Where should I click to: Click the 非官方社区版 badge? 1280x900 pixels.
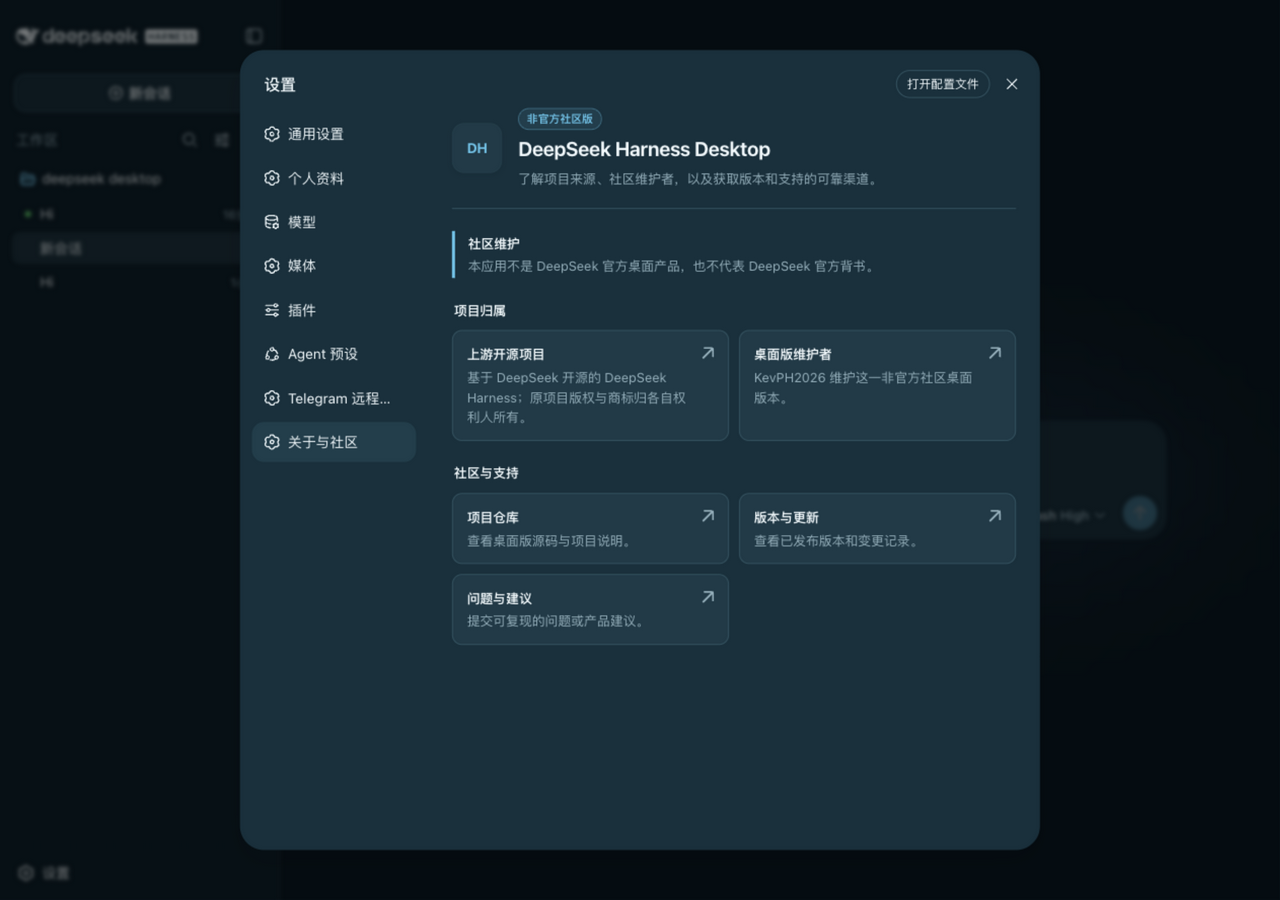click(560, 119)
